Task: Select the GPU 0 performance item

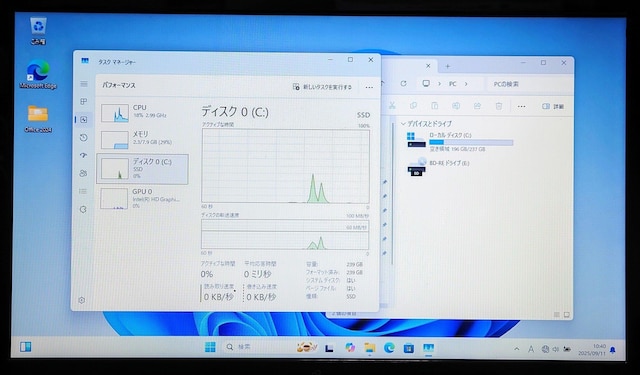Action: click(142, 198)
